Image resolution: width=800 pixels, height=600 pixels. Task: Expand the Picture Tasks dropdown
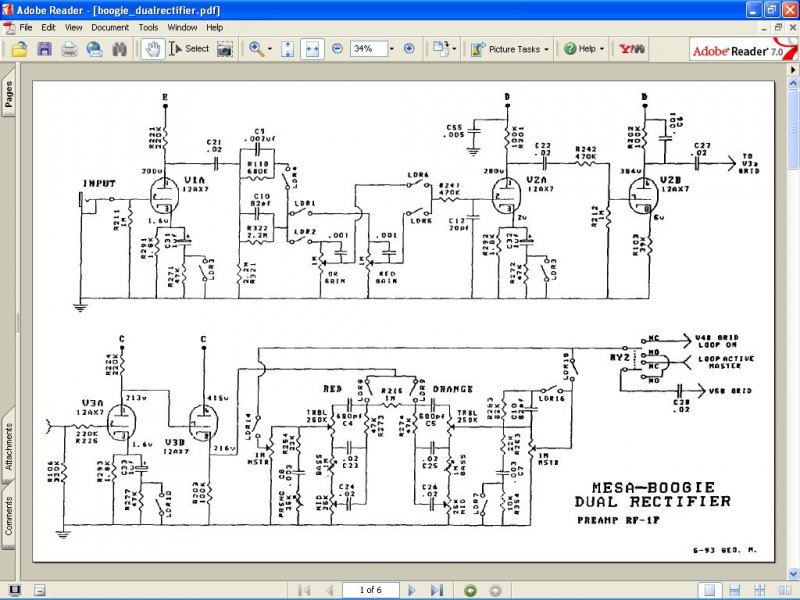(x=546, y=49)
